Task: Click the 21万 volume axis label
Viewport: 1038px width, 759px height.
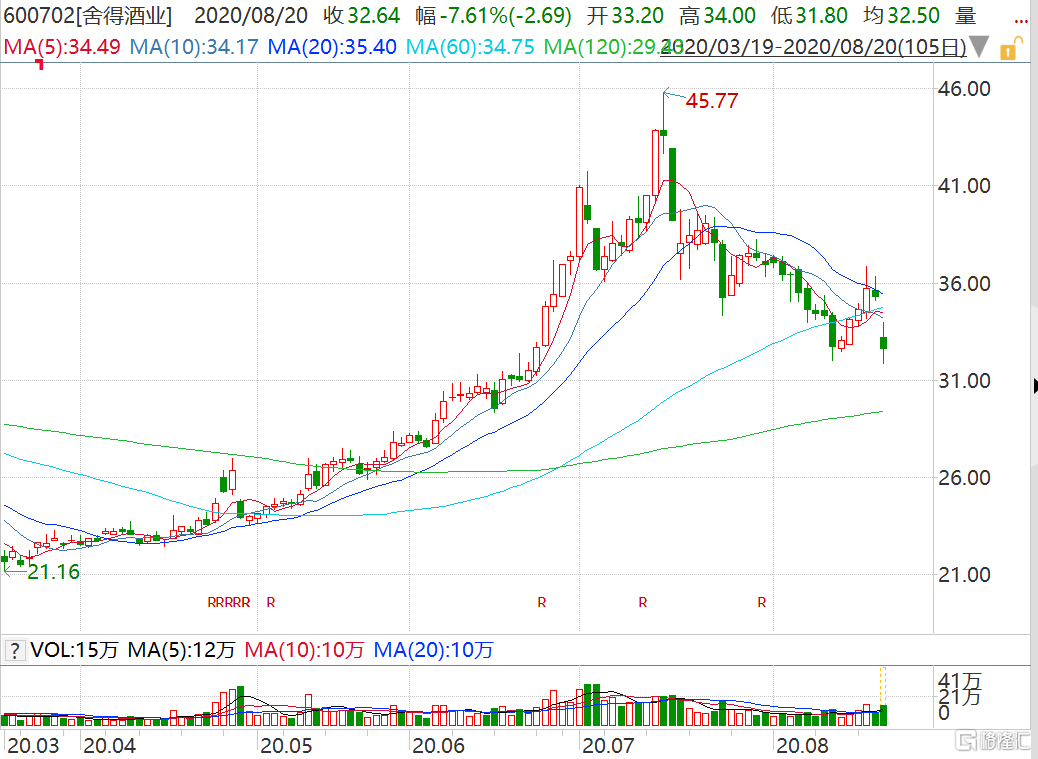Action: click(x=960, y=696)
